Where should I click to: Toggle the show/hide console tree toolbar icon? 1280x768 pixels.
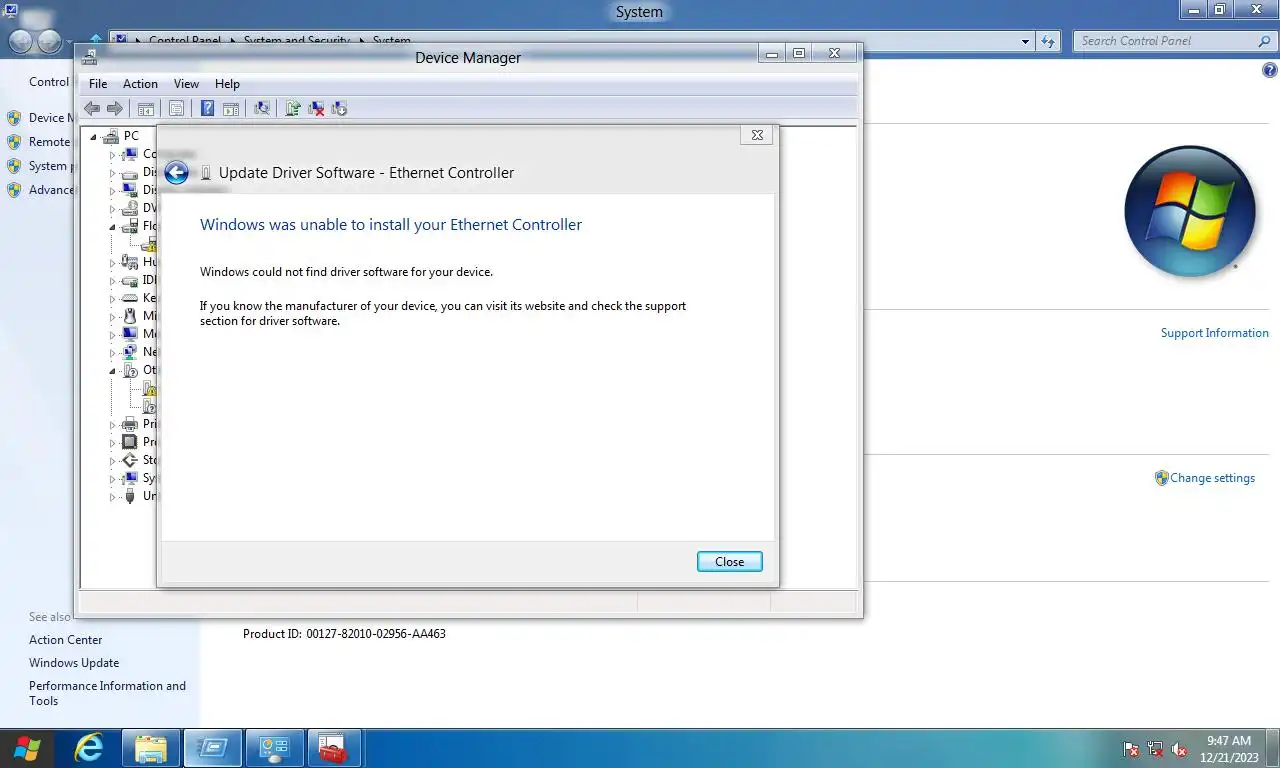146,109
